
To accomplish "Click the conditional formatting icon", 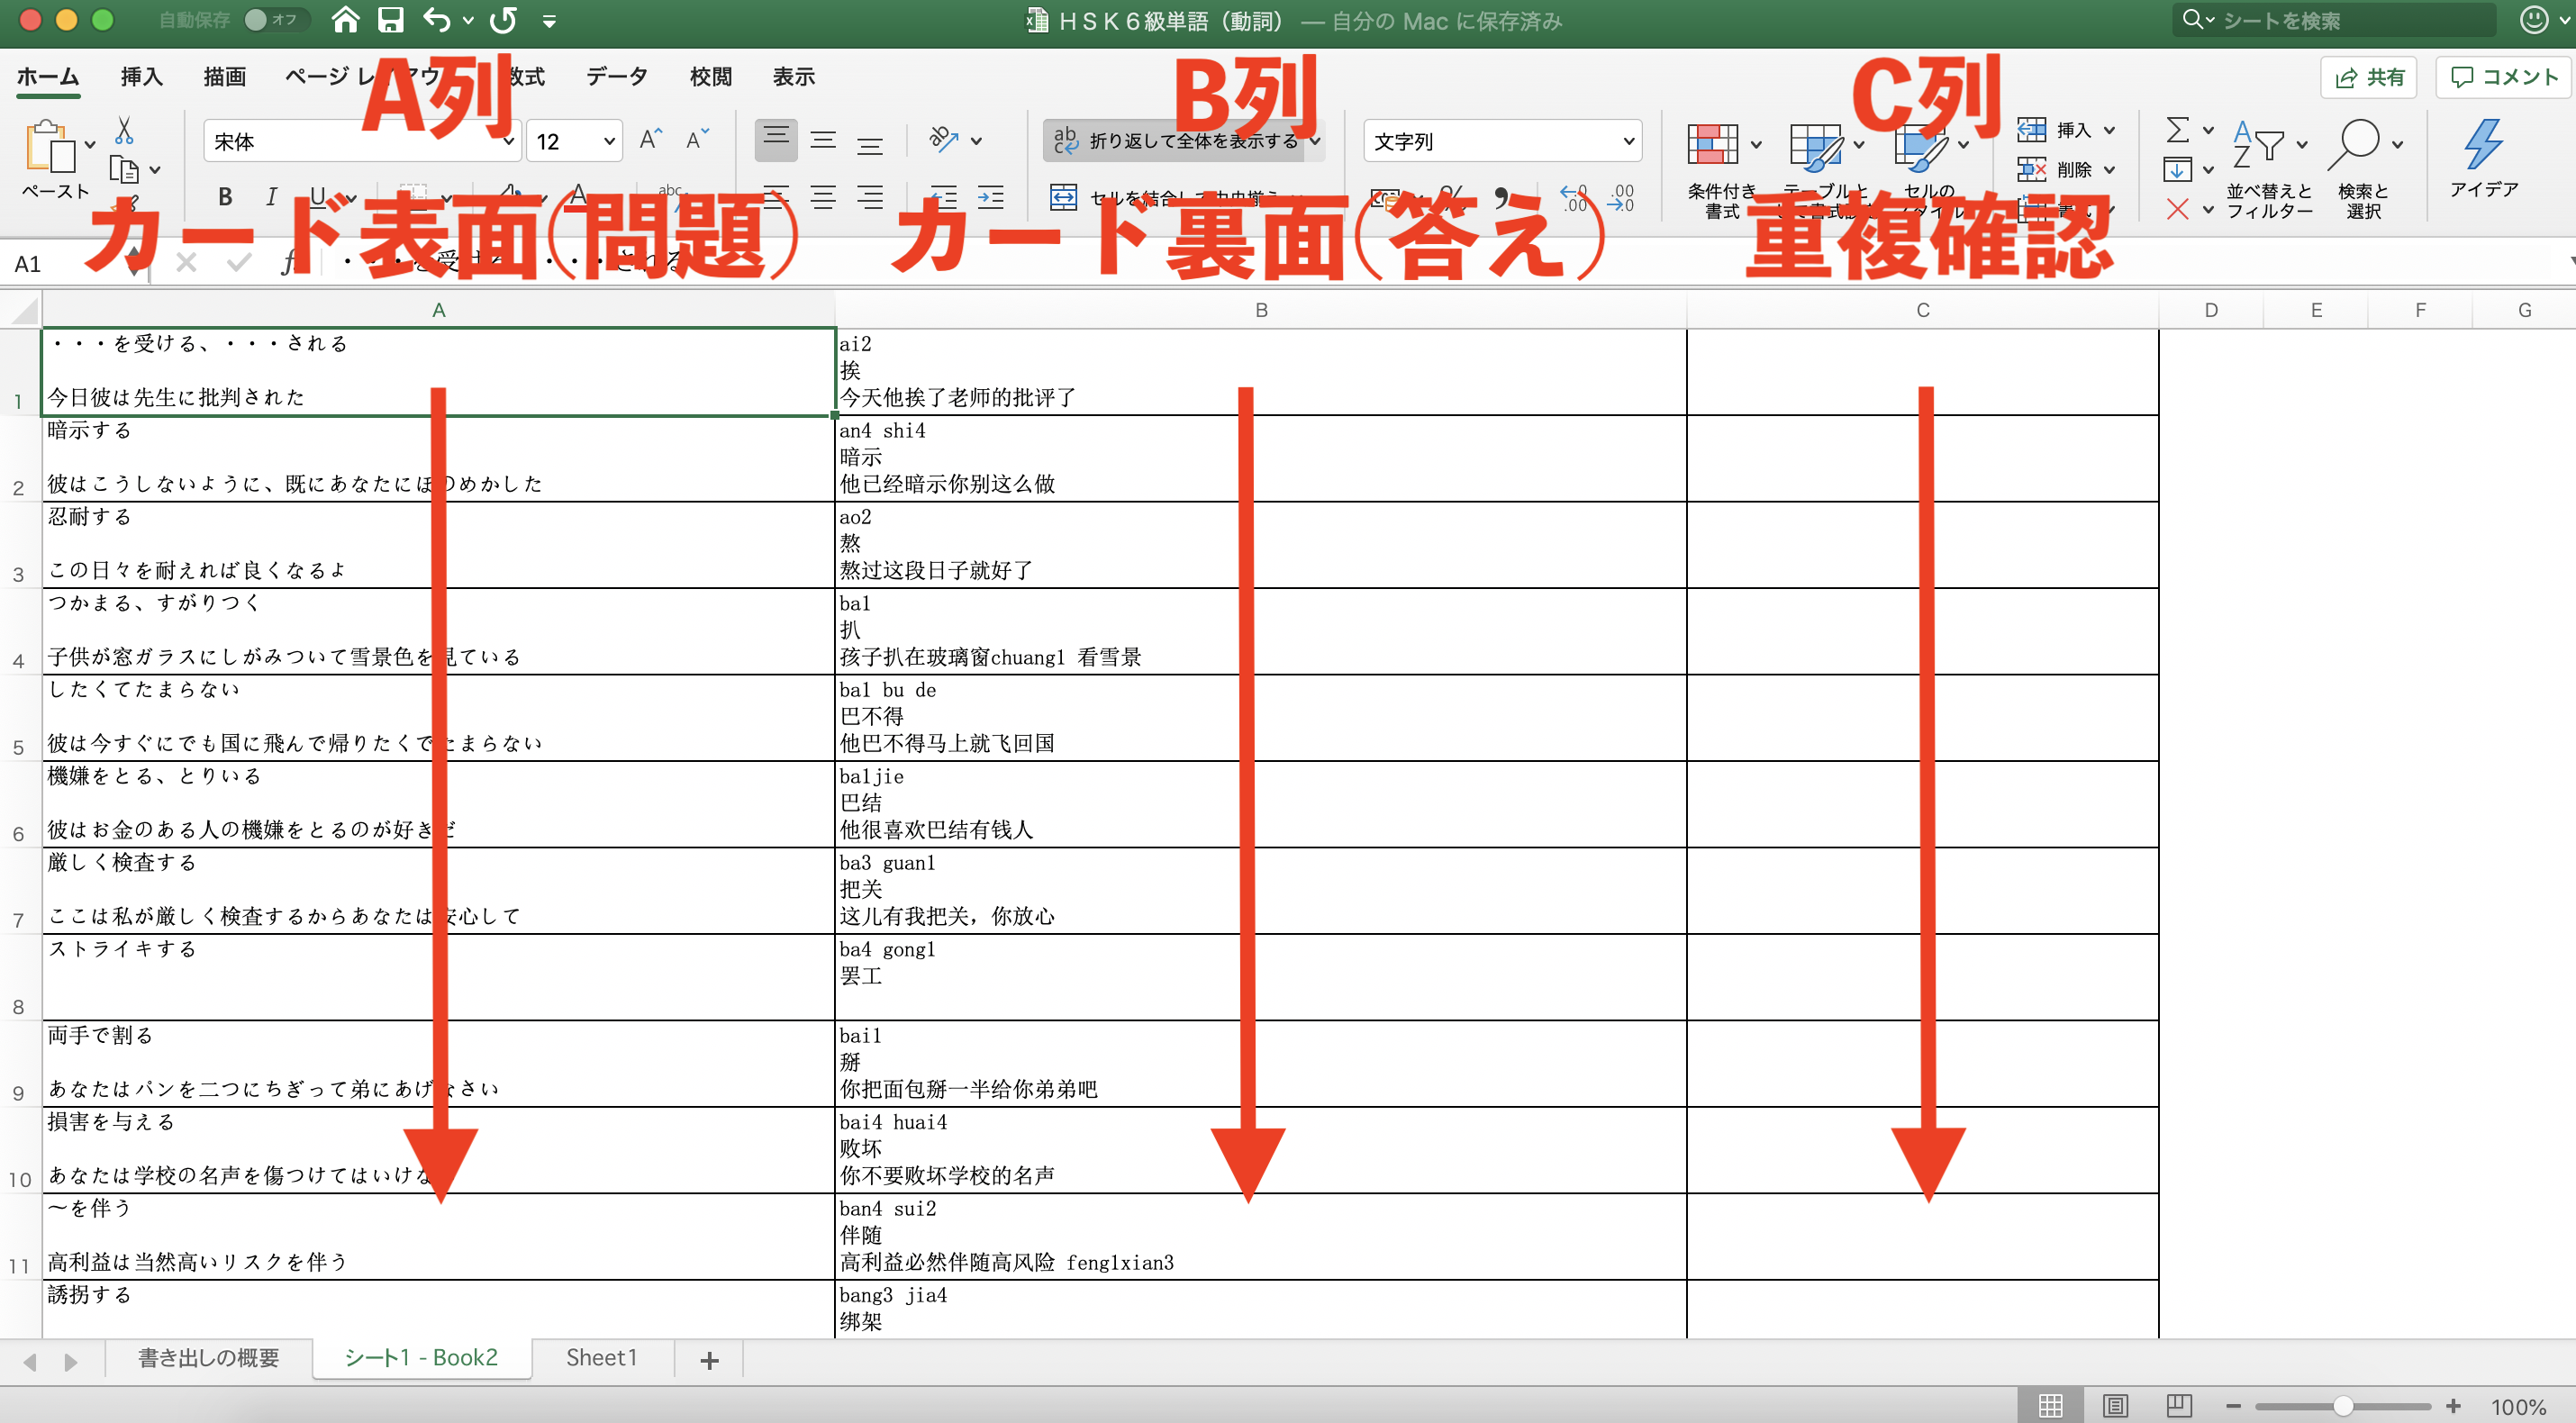I will coord(1713,145).
